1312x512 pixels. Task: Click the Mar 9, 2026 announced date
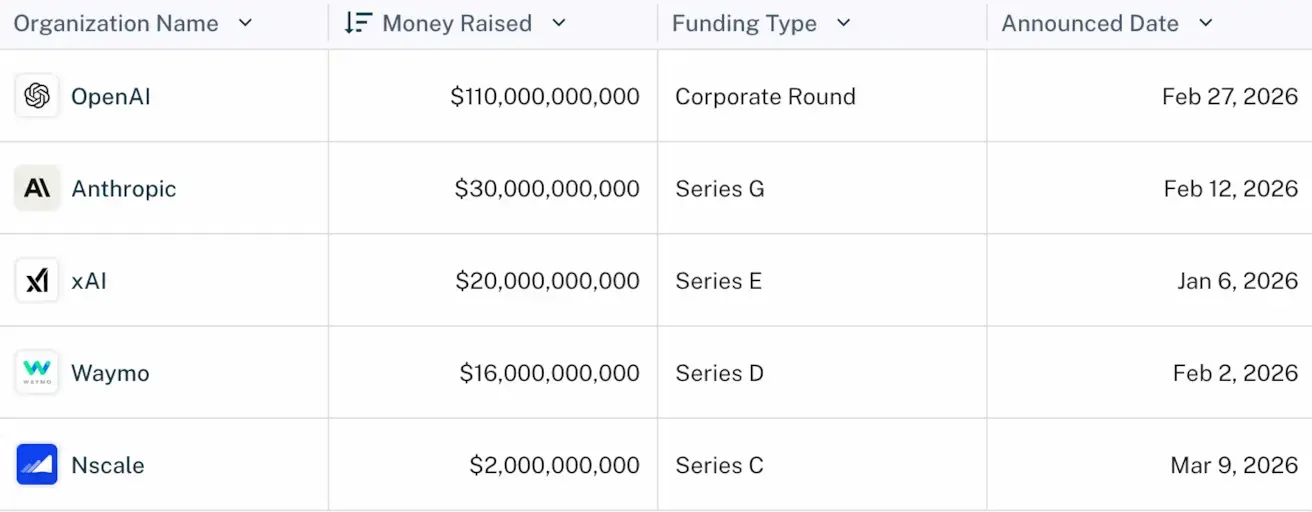pos(1233,465)
